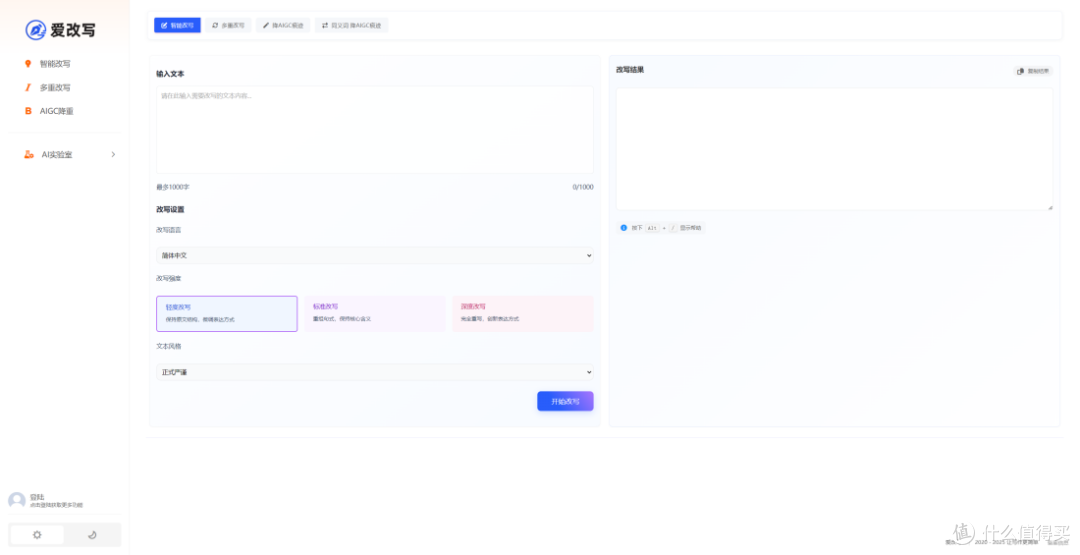Switch to the 多重改写 top tab
The width and height of the screenshot is (1080, 555).
coord(228,25)
